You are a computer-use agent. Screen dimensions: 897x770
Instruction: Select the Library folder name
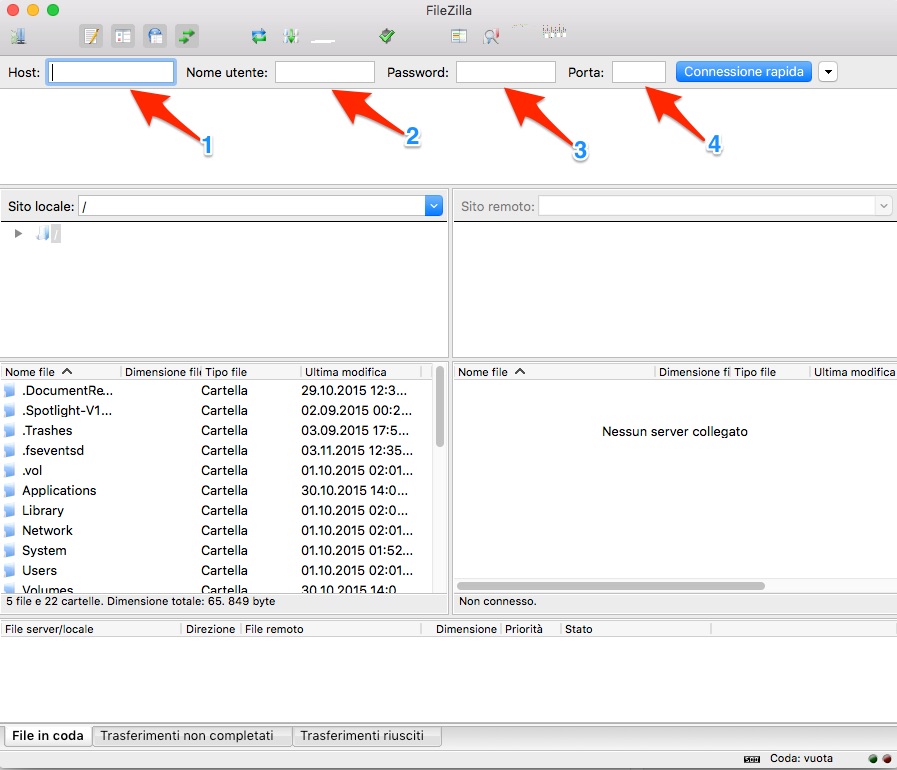43,511
